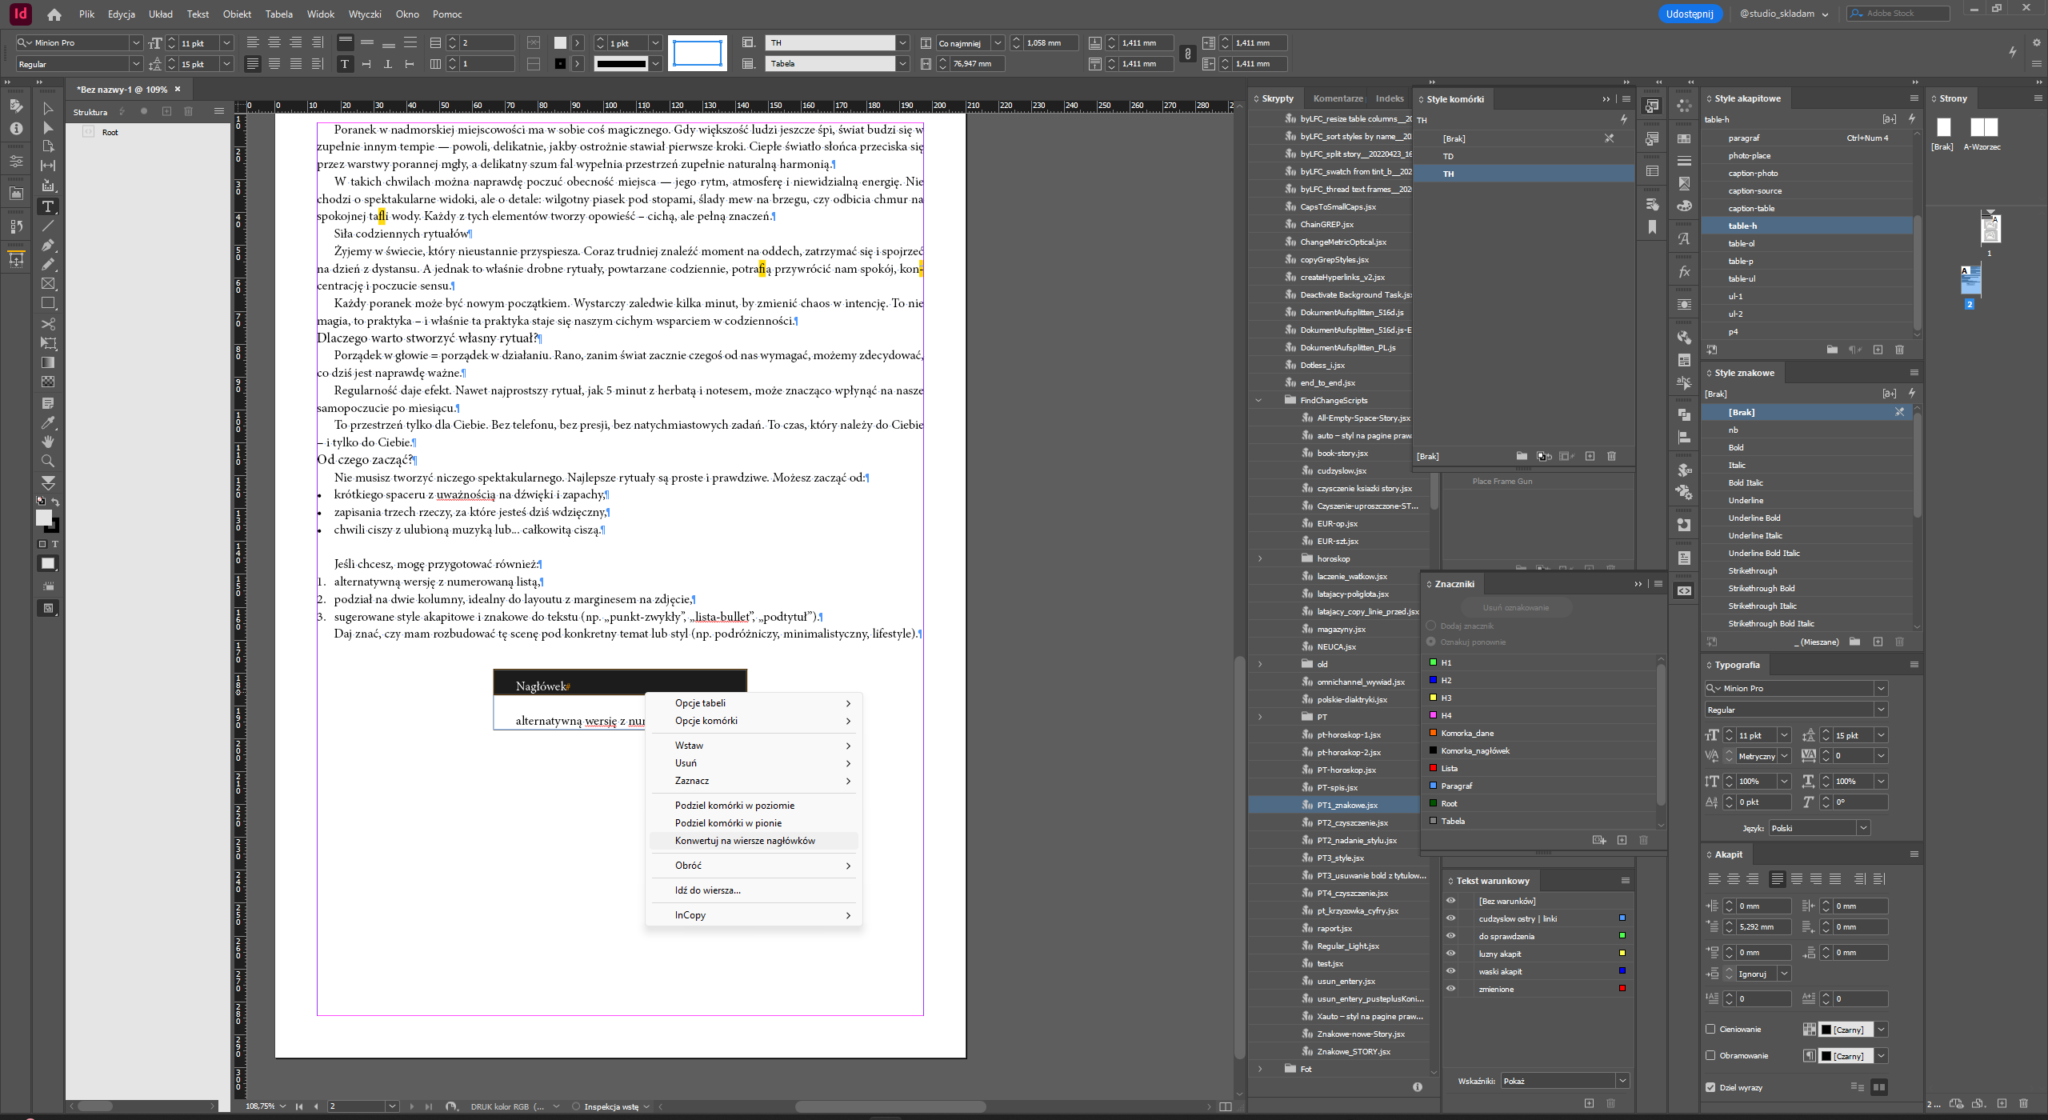Activate the Hand tool

click(x=47, y=441)
